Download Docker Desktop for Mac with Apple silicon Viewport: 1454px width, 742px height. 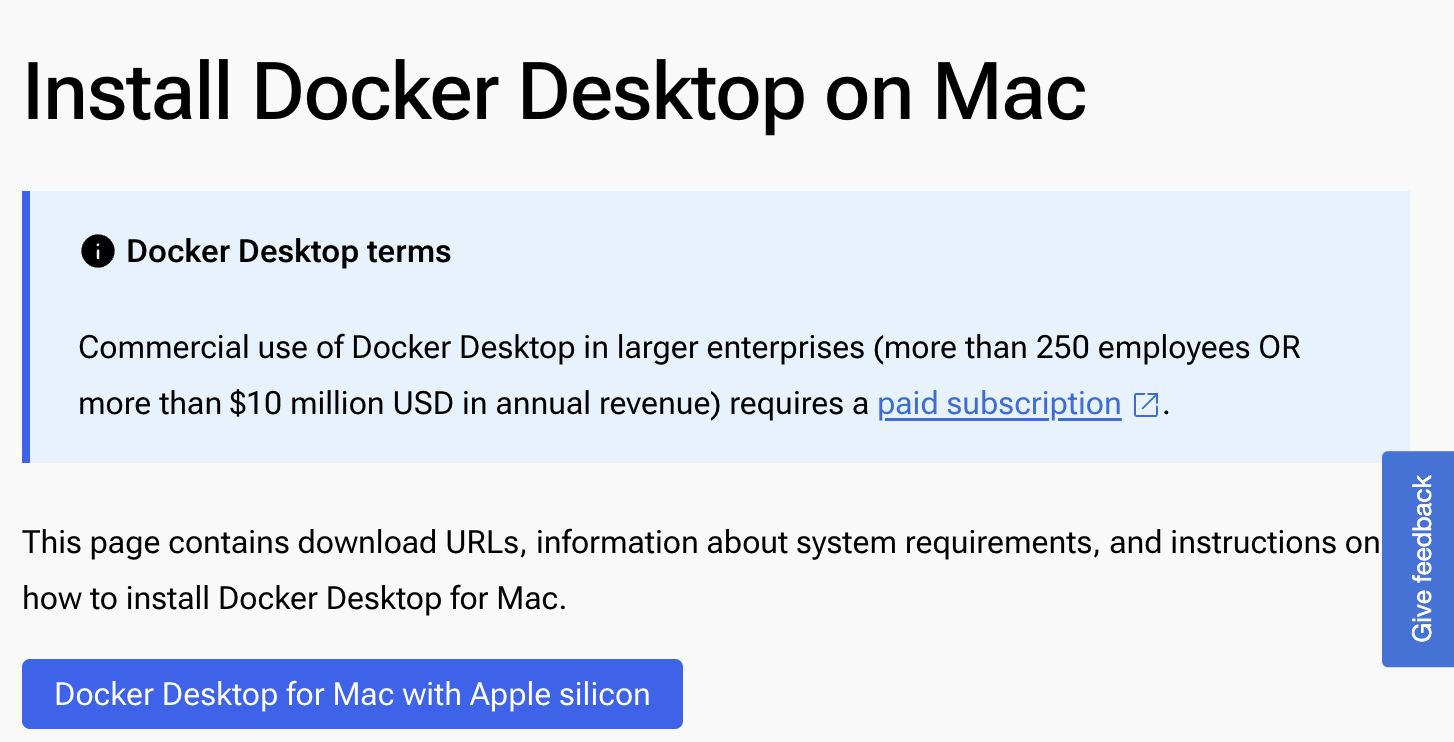352,694
